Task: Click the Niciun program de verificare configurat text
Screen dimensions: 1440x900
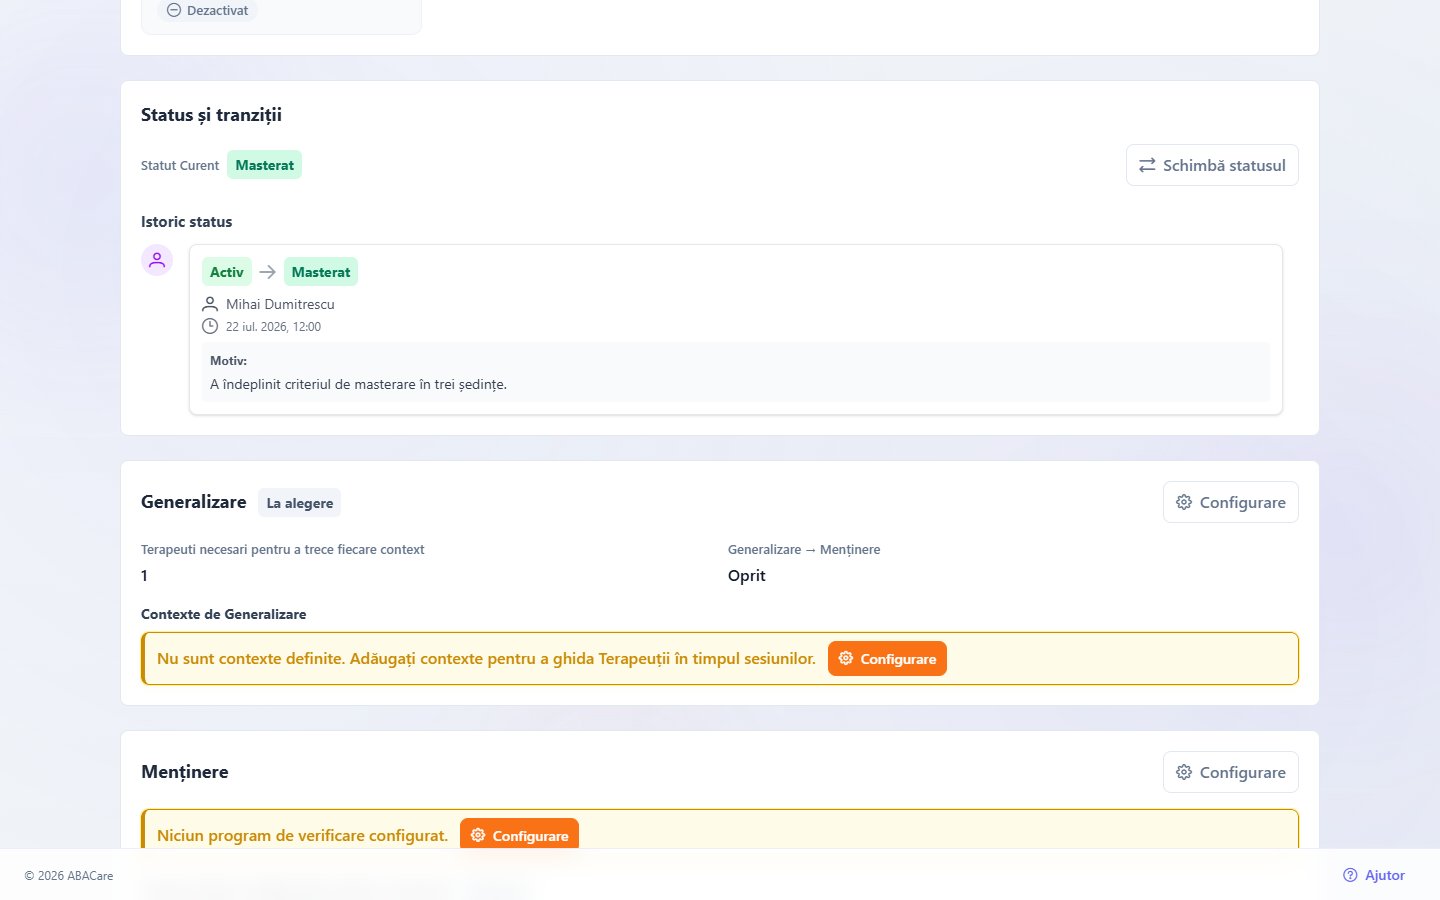Action: (x=302, y=835)
